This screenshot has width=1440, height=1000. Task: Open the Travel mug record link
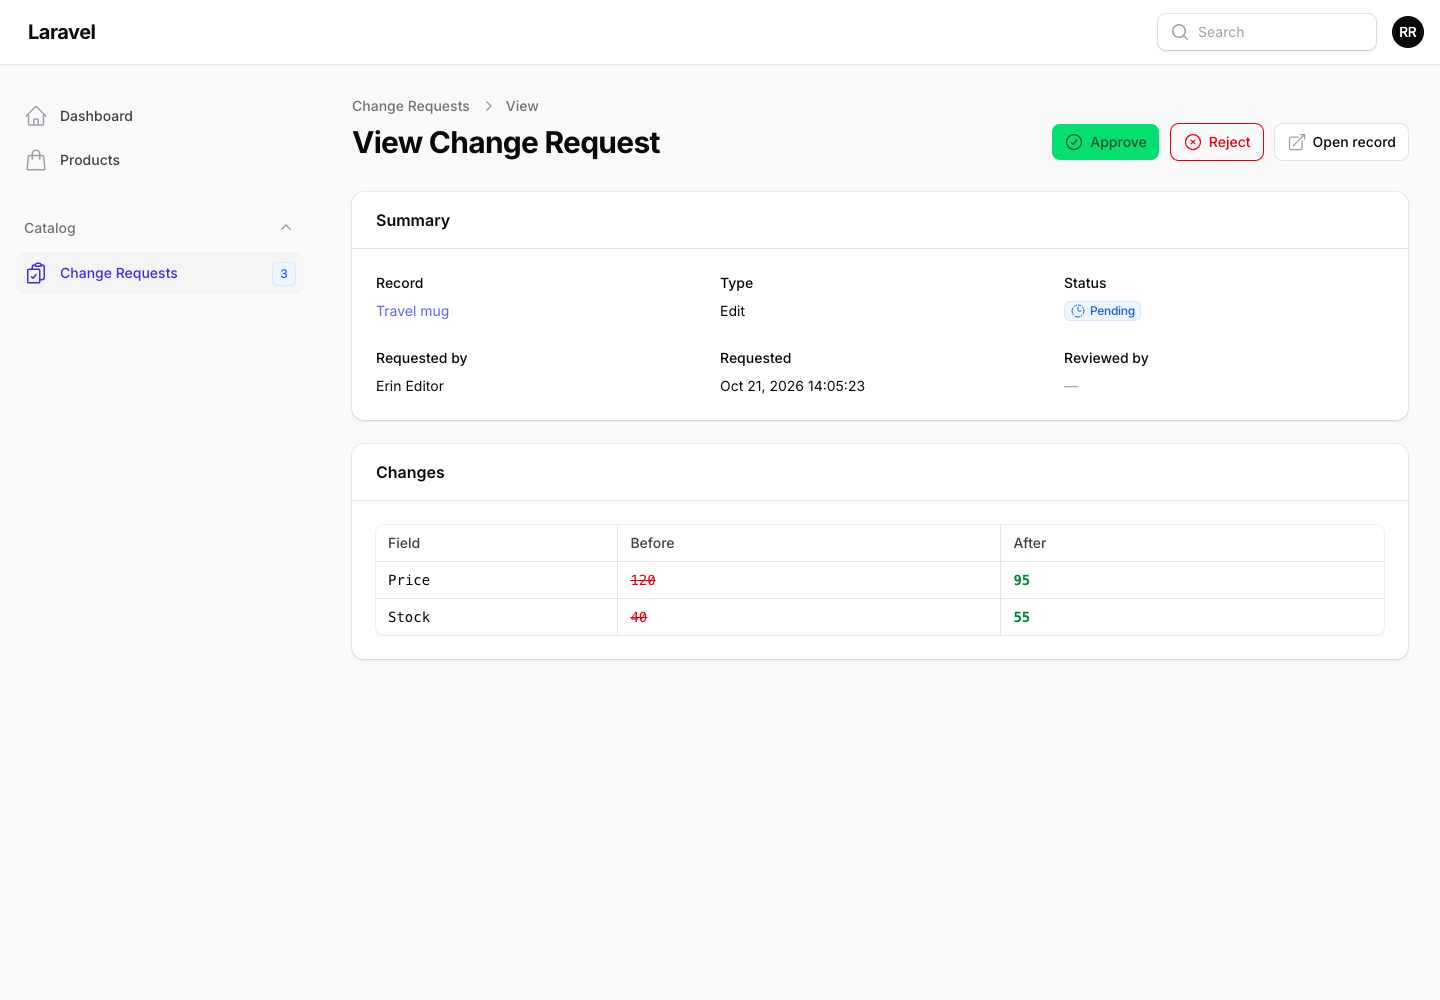(412, 311)
